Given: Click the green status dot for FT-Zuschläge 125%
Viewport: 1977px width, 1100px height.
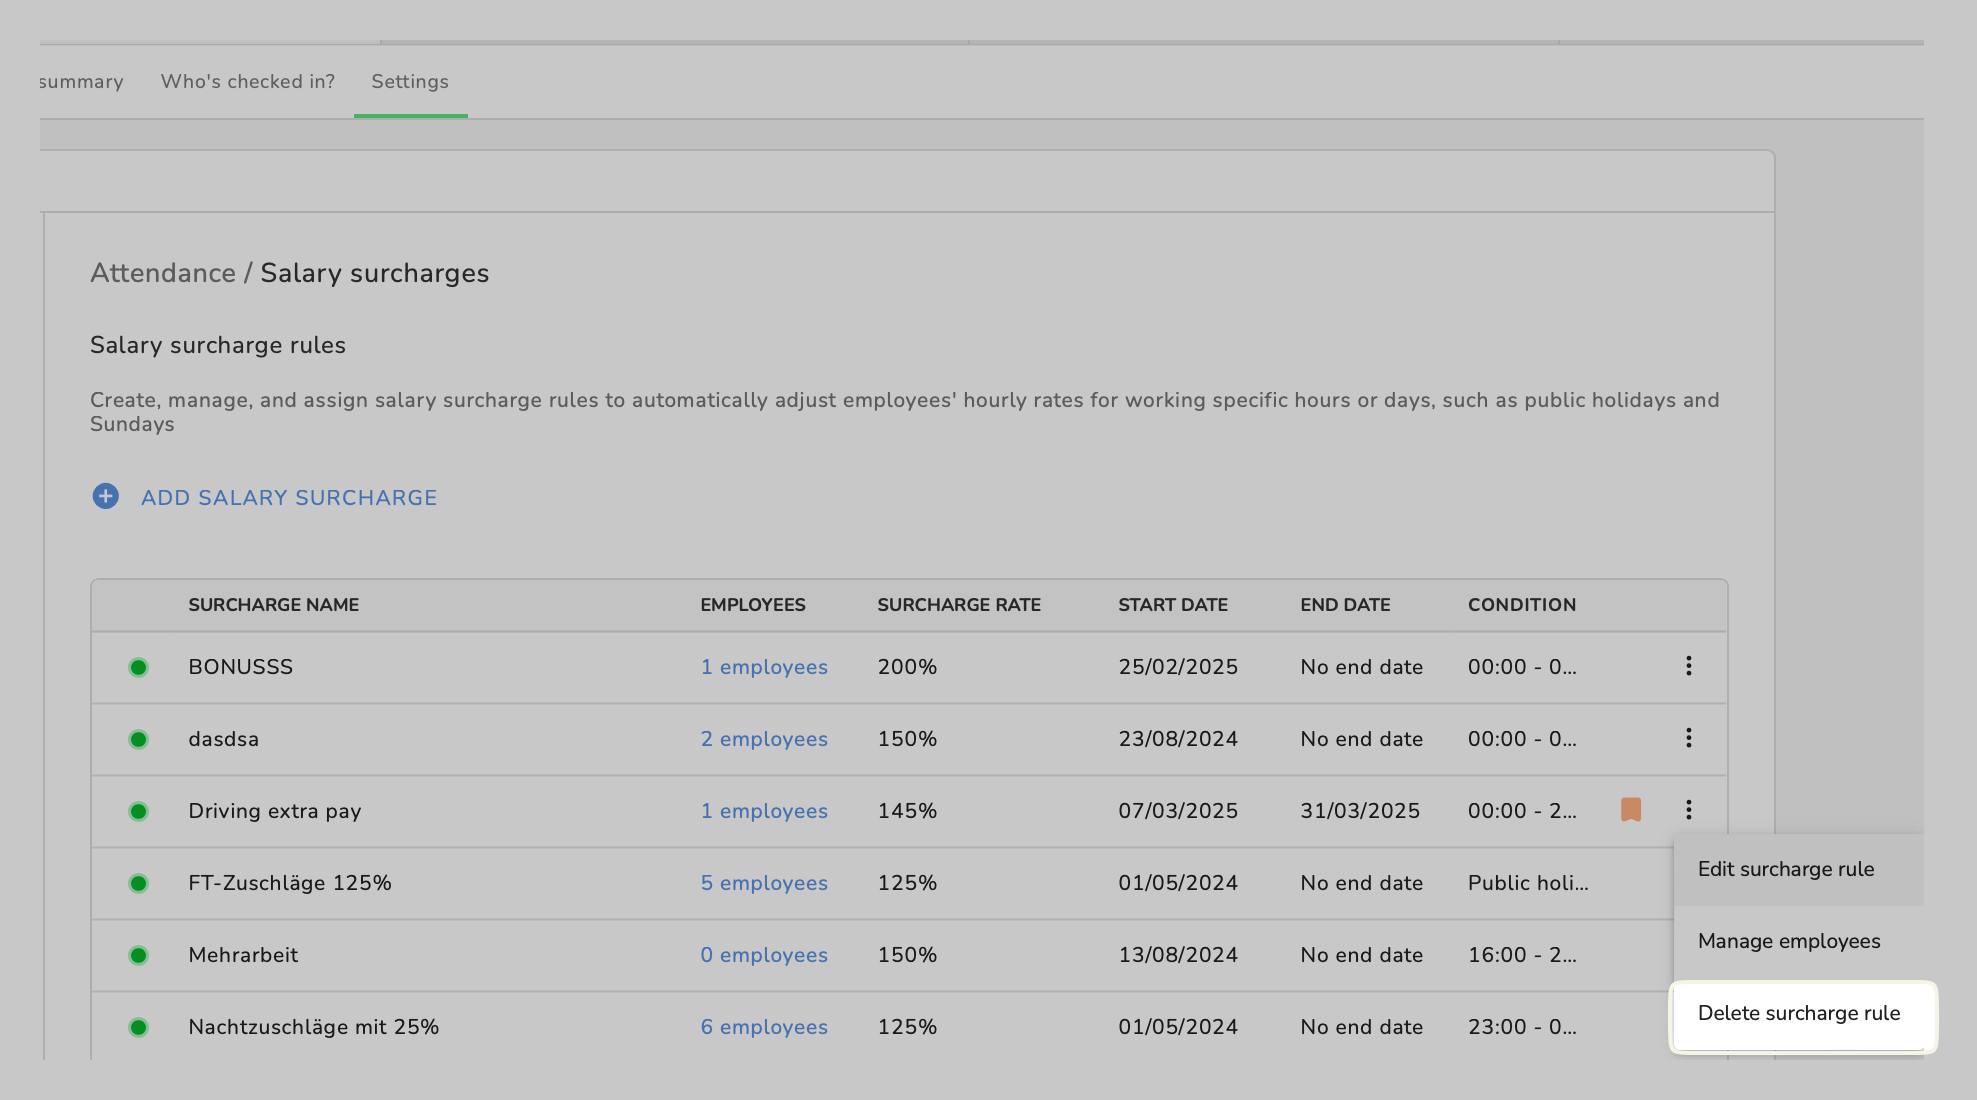Looking at the screenshot, I should point(138,883).
